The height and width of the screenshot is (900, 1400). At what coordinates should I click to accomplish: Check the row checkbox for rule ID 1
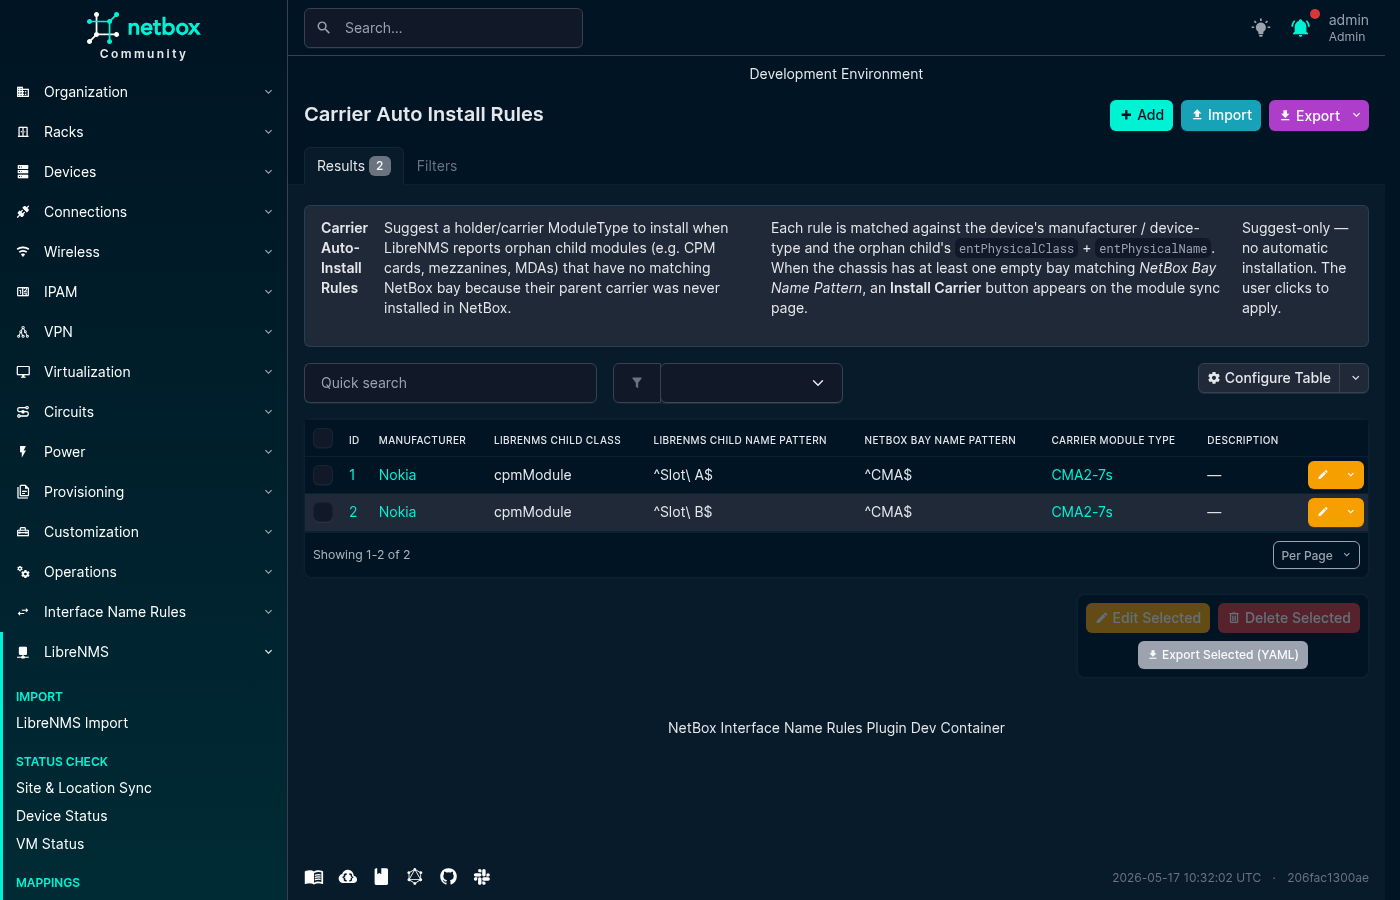tap(323, 475)
